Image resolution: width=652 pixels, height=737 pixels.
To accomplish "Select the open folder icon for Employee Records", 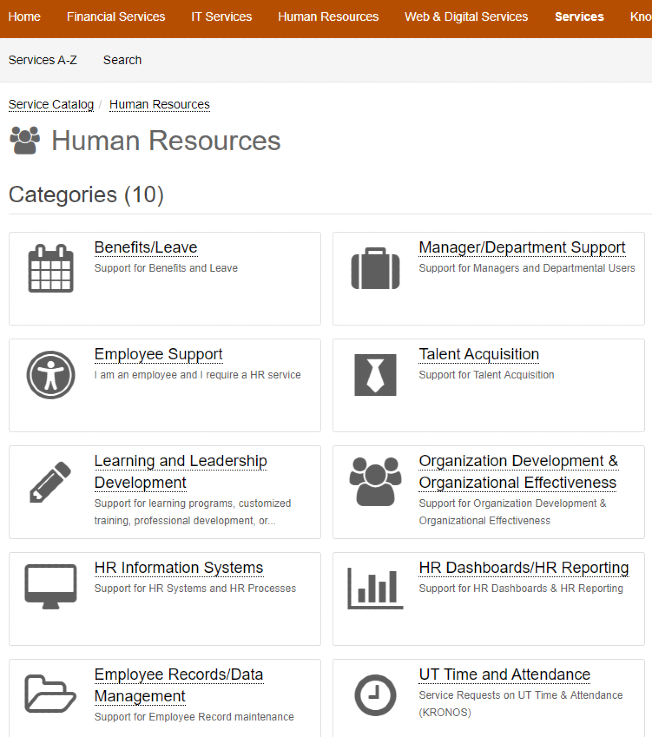I will click(x=51, y=693).
